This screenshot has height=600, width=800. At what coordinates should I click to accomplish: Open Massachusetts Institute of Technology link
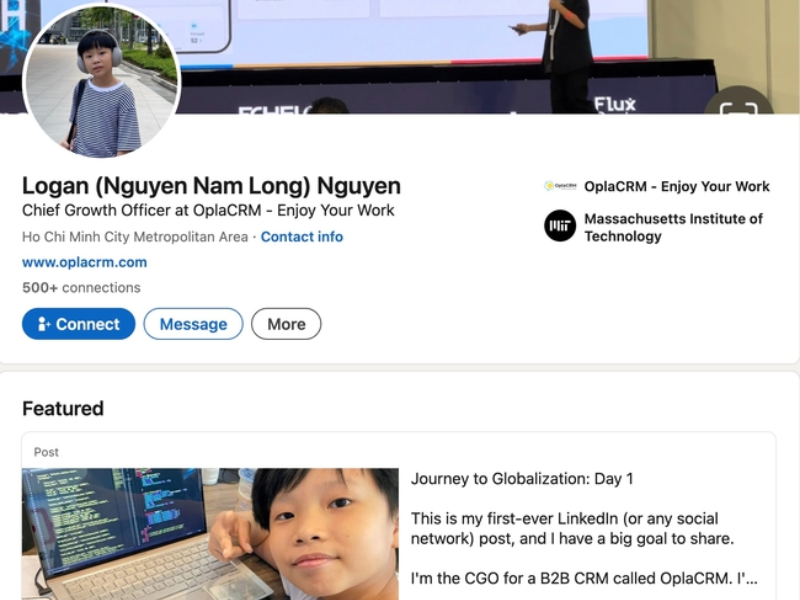click(x=673, y=228)
